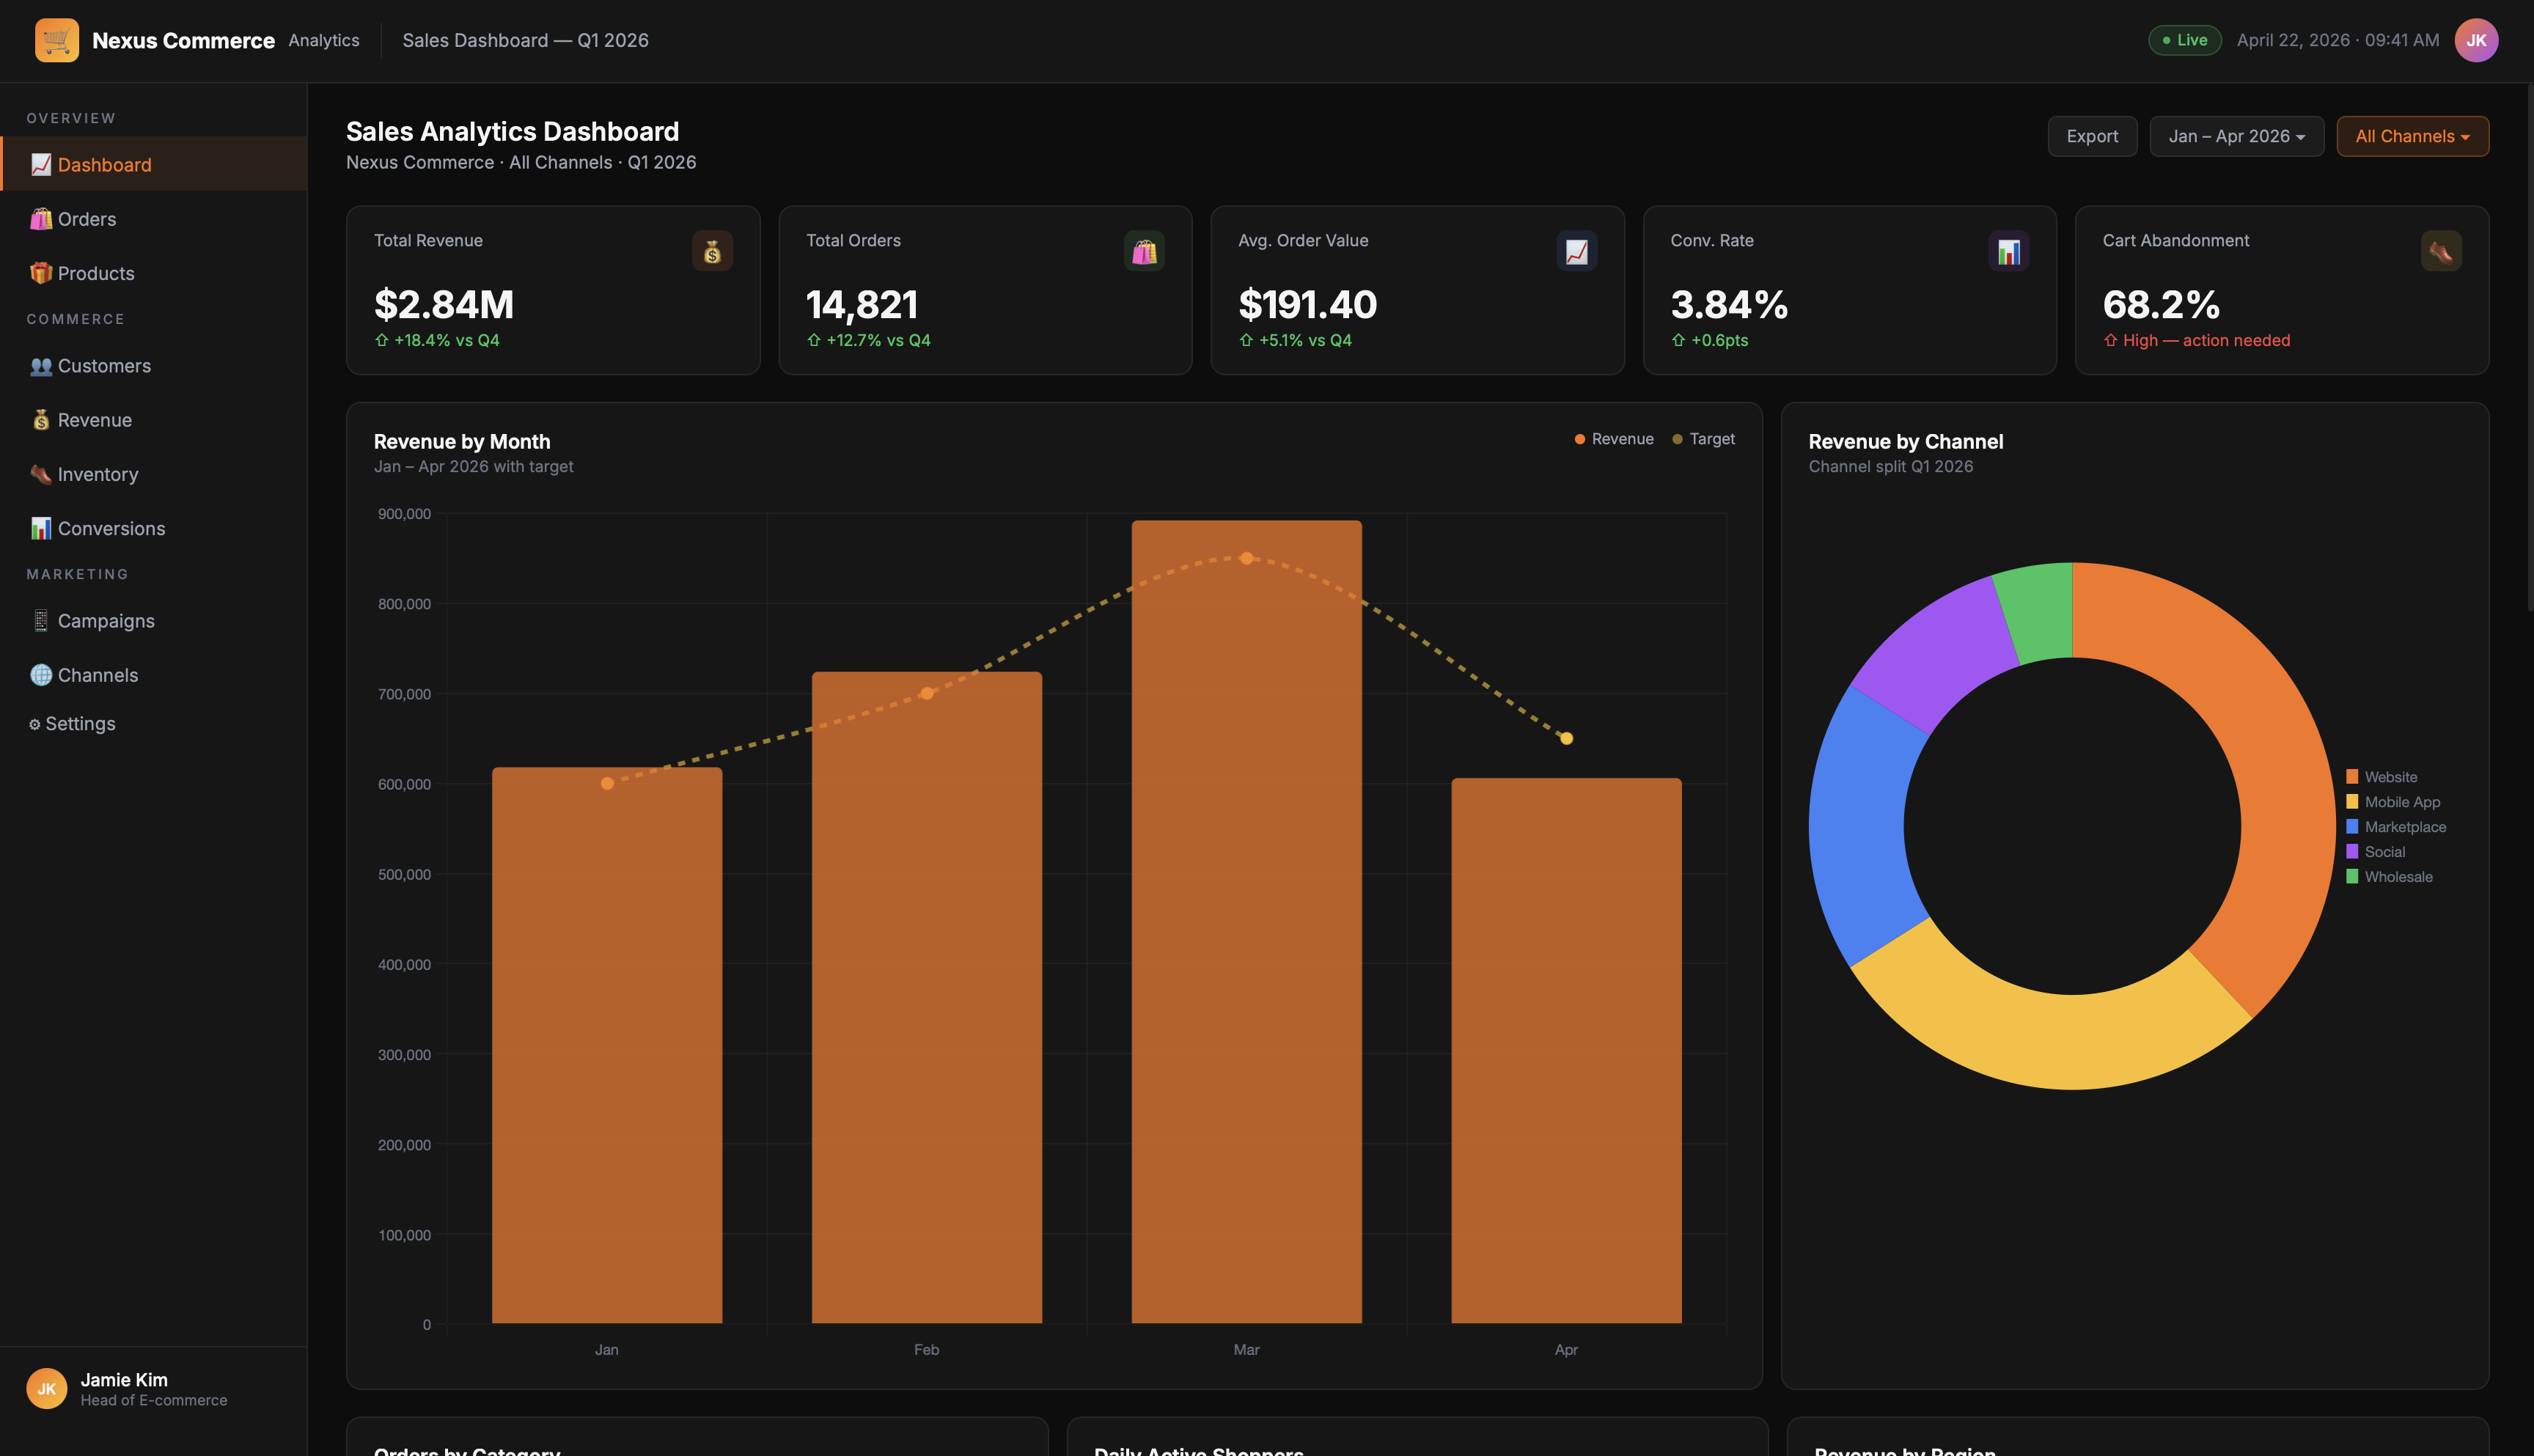Click money bag icon on Total Revenue card

[x=712, y=251]
